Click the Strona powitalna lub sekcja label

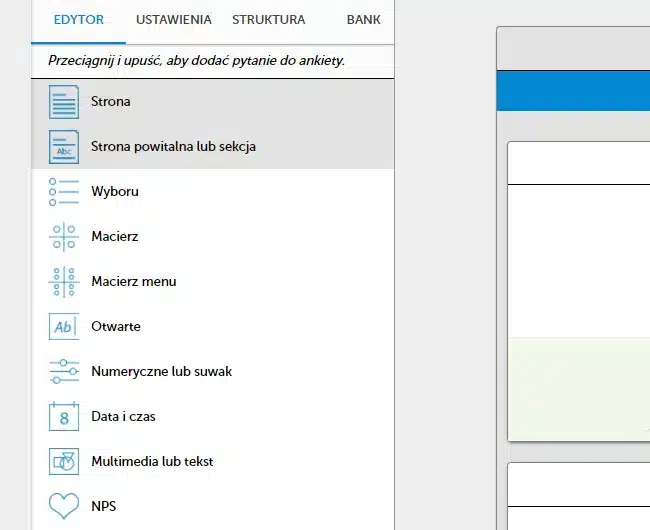(173, 147)
